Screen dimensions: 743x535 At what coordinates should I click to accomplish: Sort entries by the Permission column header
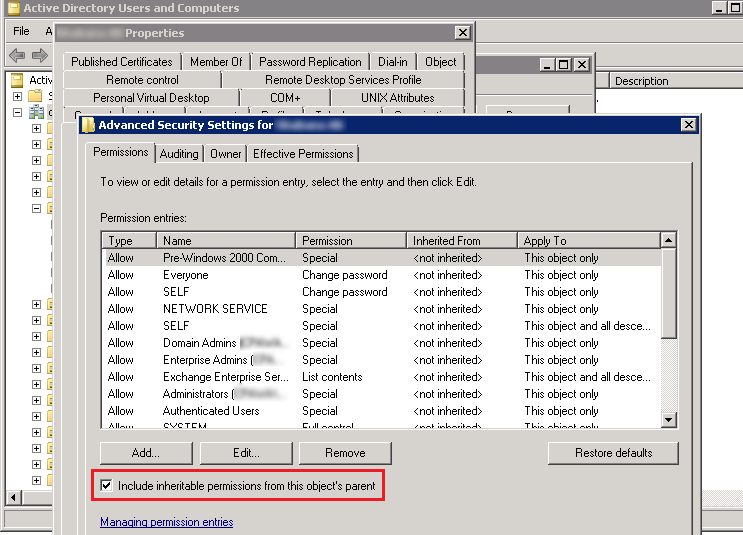351,241
